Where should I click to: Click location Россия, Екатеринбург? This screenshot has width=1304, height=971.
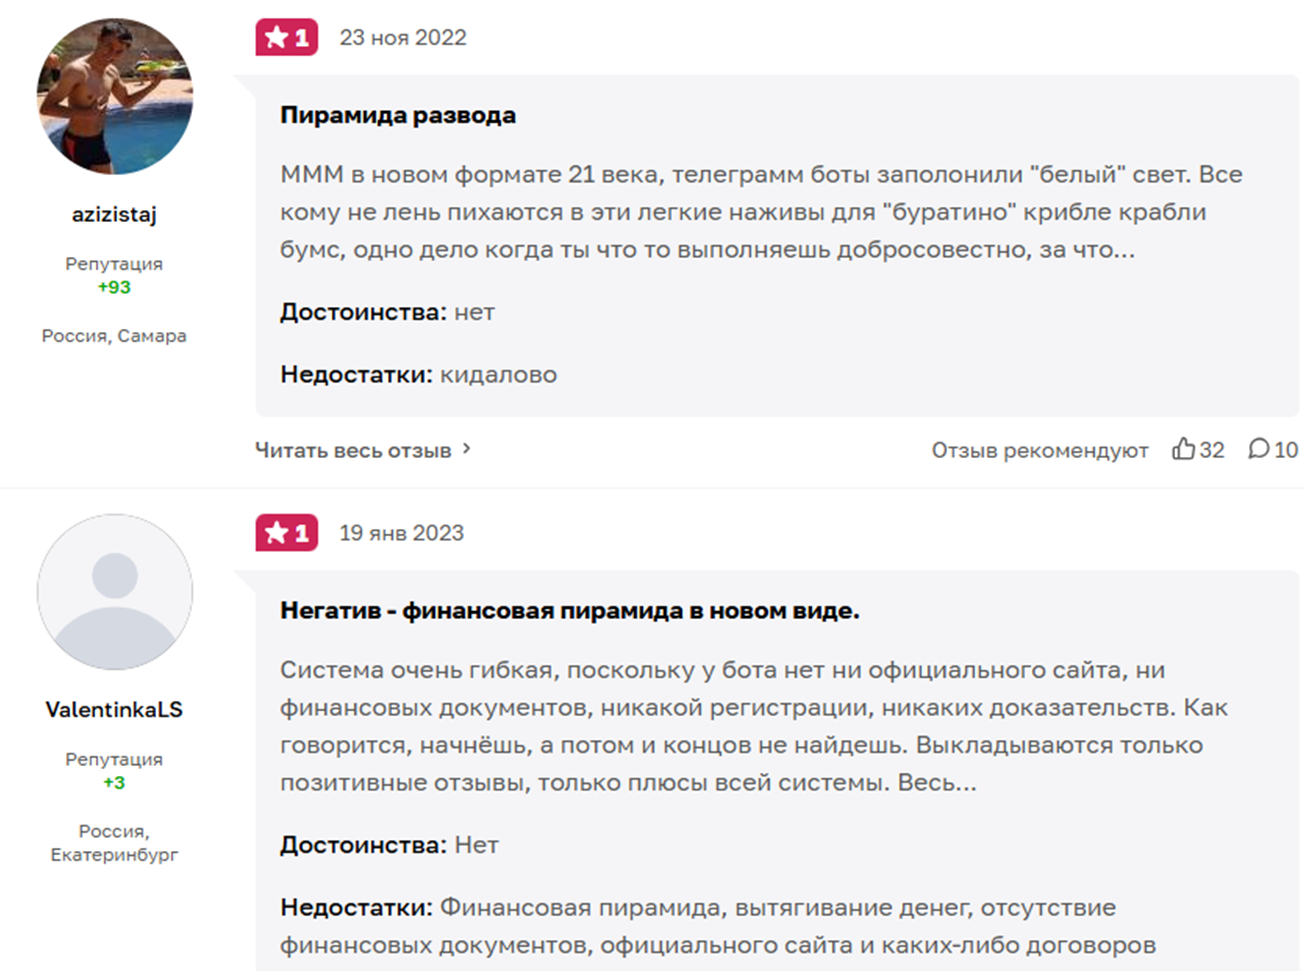pyautogui.click(x=115, y=843)
